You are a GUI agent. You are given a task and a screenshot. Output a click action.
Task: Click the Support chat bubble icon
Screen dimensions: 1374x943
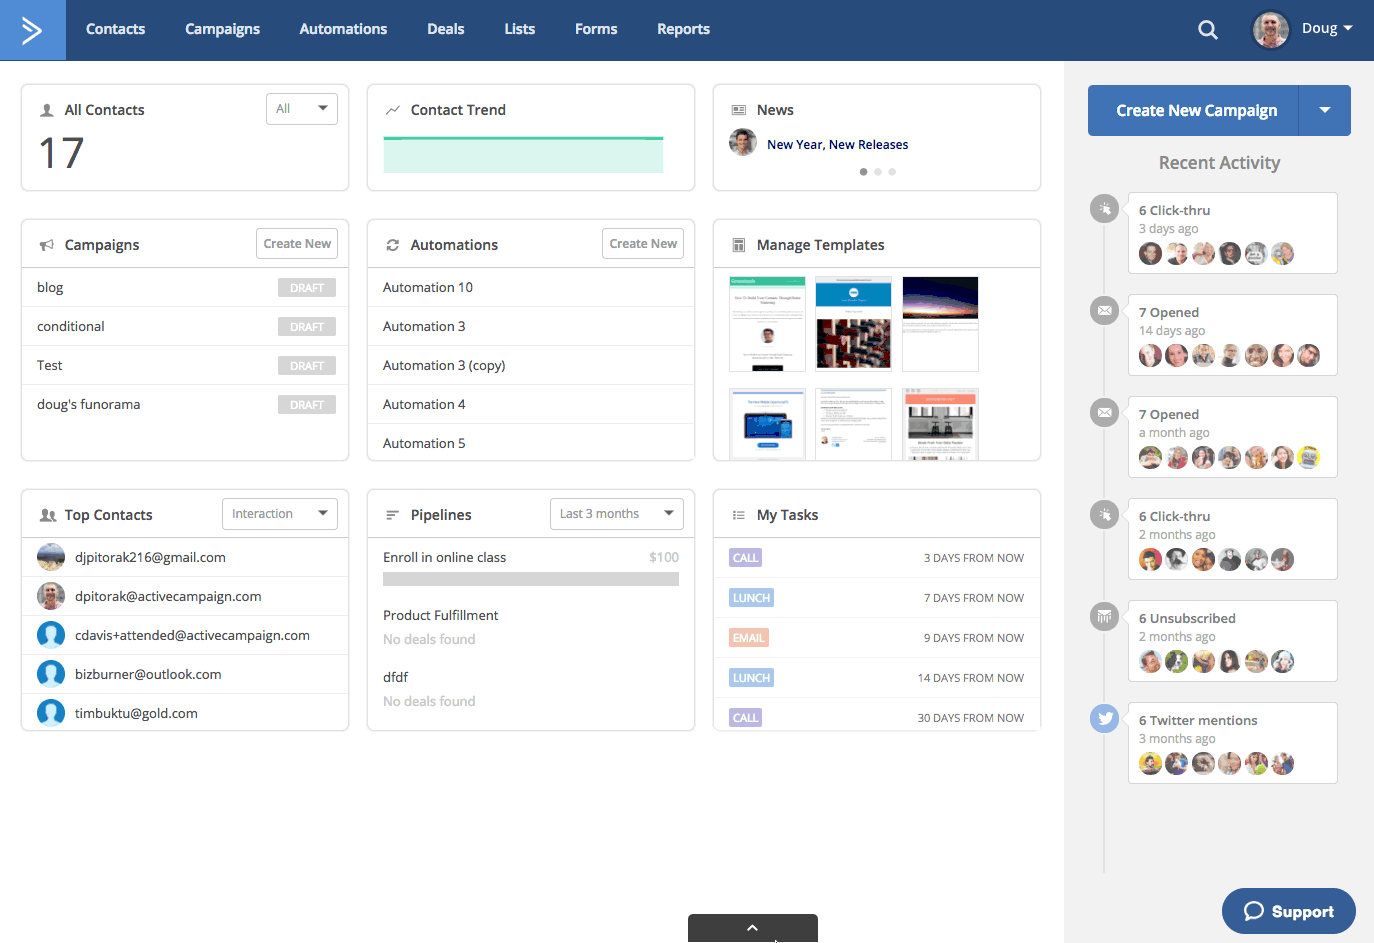coord(1254,911)
